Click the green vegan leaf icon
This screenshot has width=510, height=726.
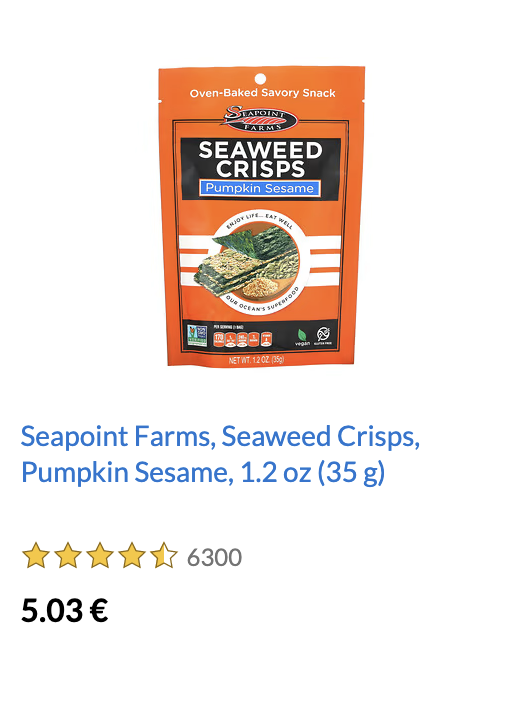tap(302, 337)
